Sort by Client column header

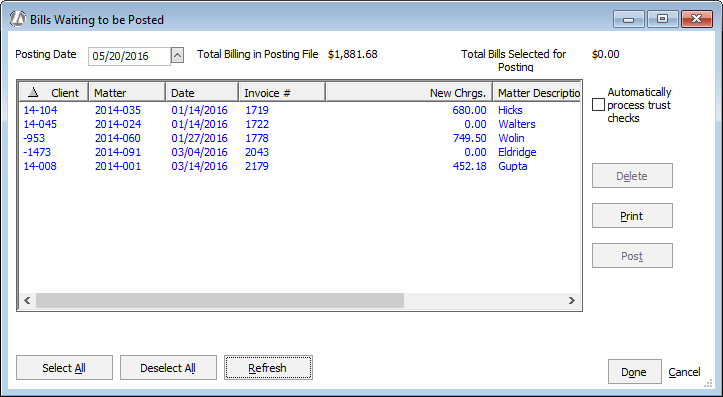tap(53, 92)
